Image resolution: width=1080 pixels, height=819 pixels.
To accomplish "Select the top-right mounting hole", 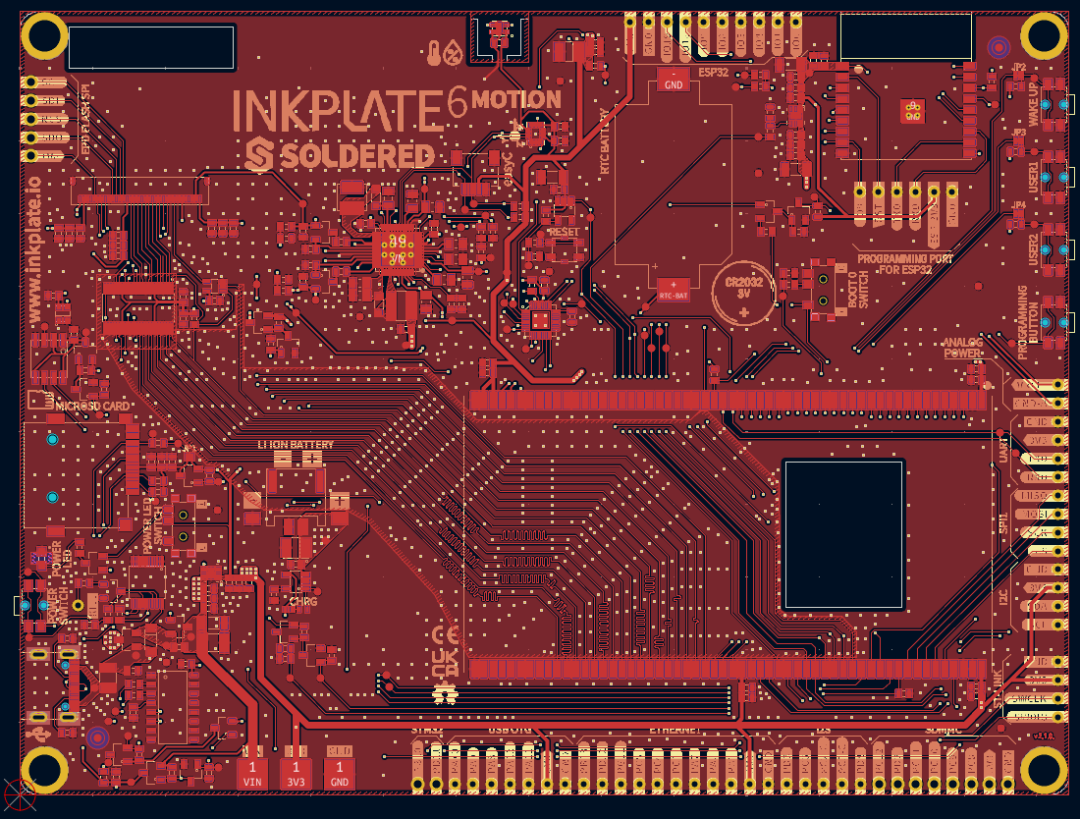I will coord(1043,37).
